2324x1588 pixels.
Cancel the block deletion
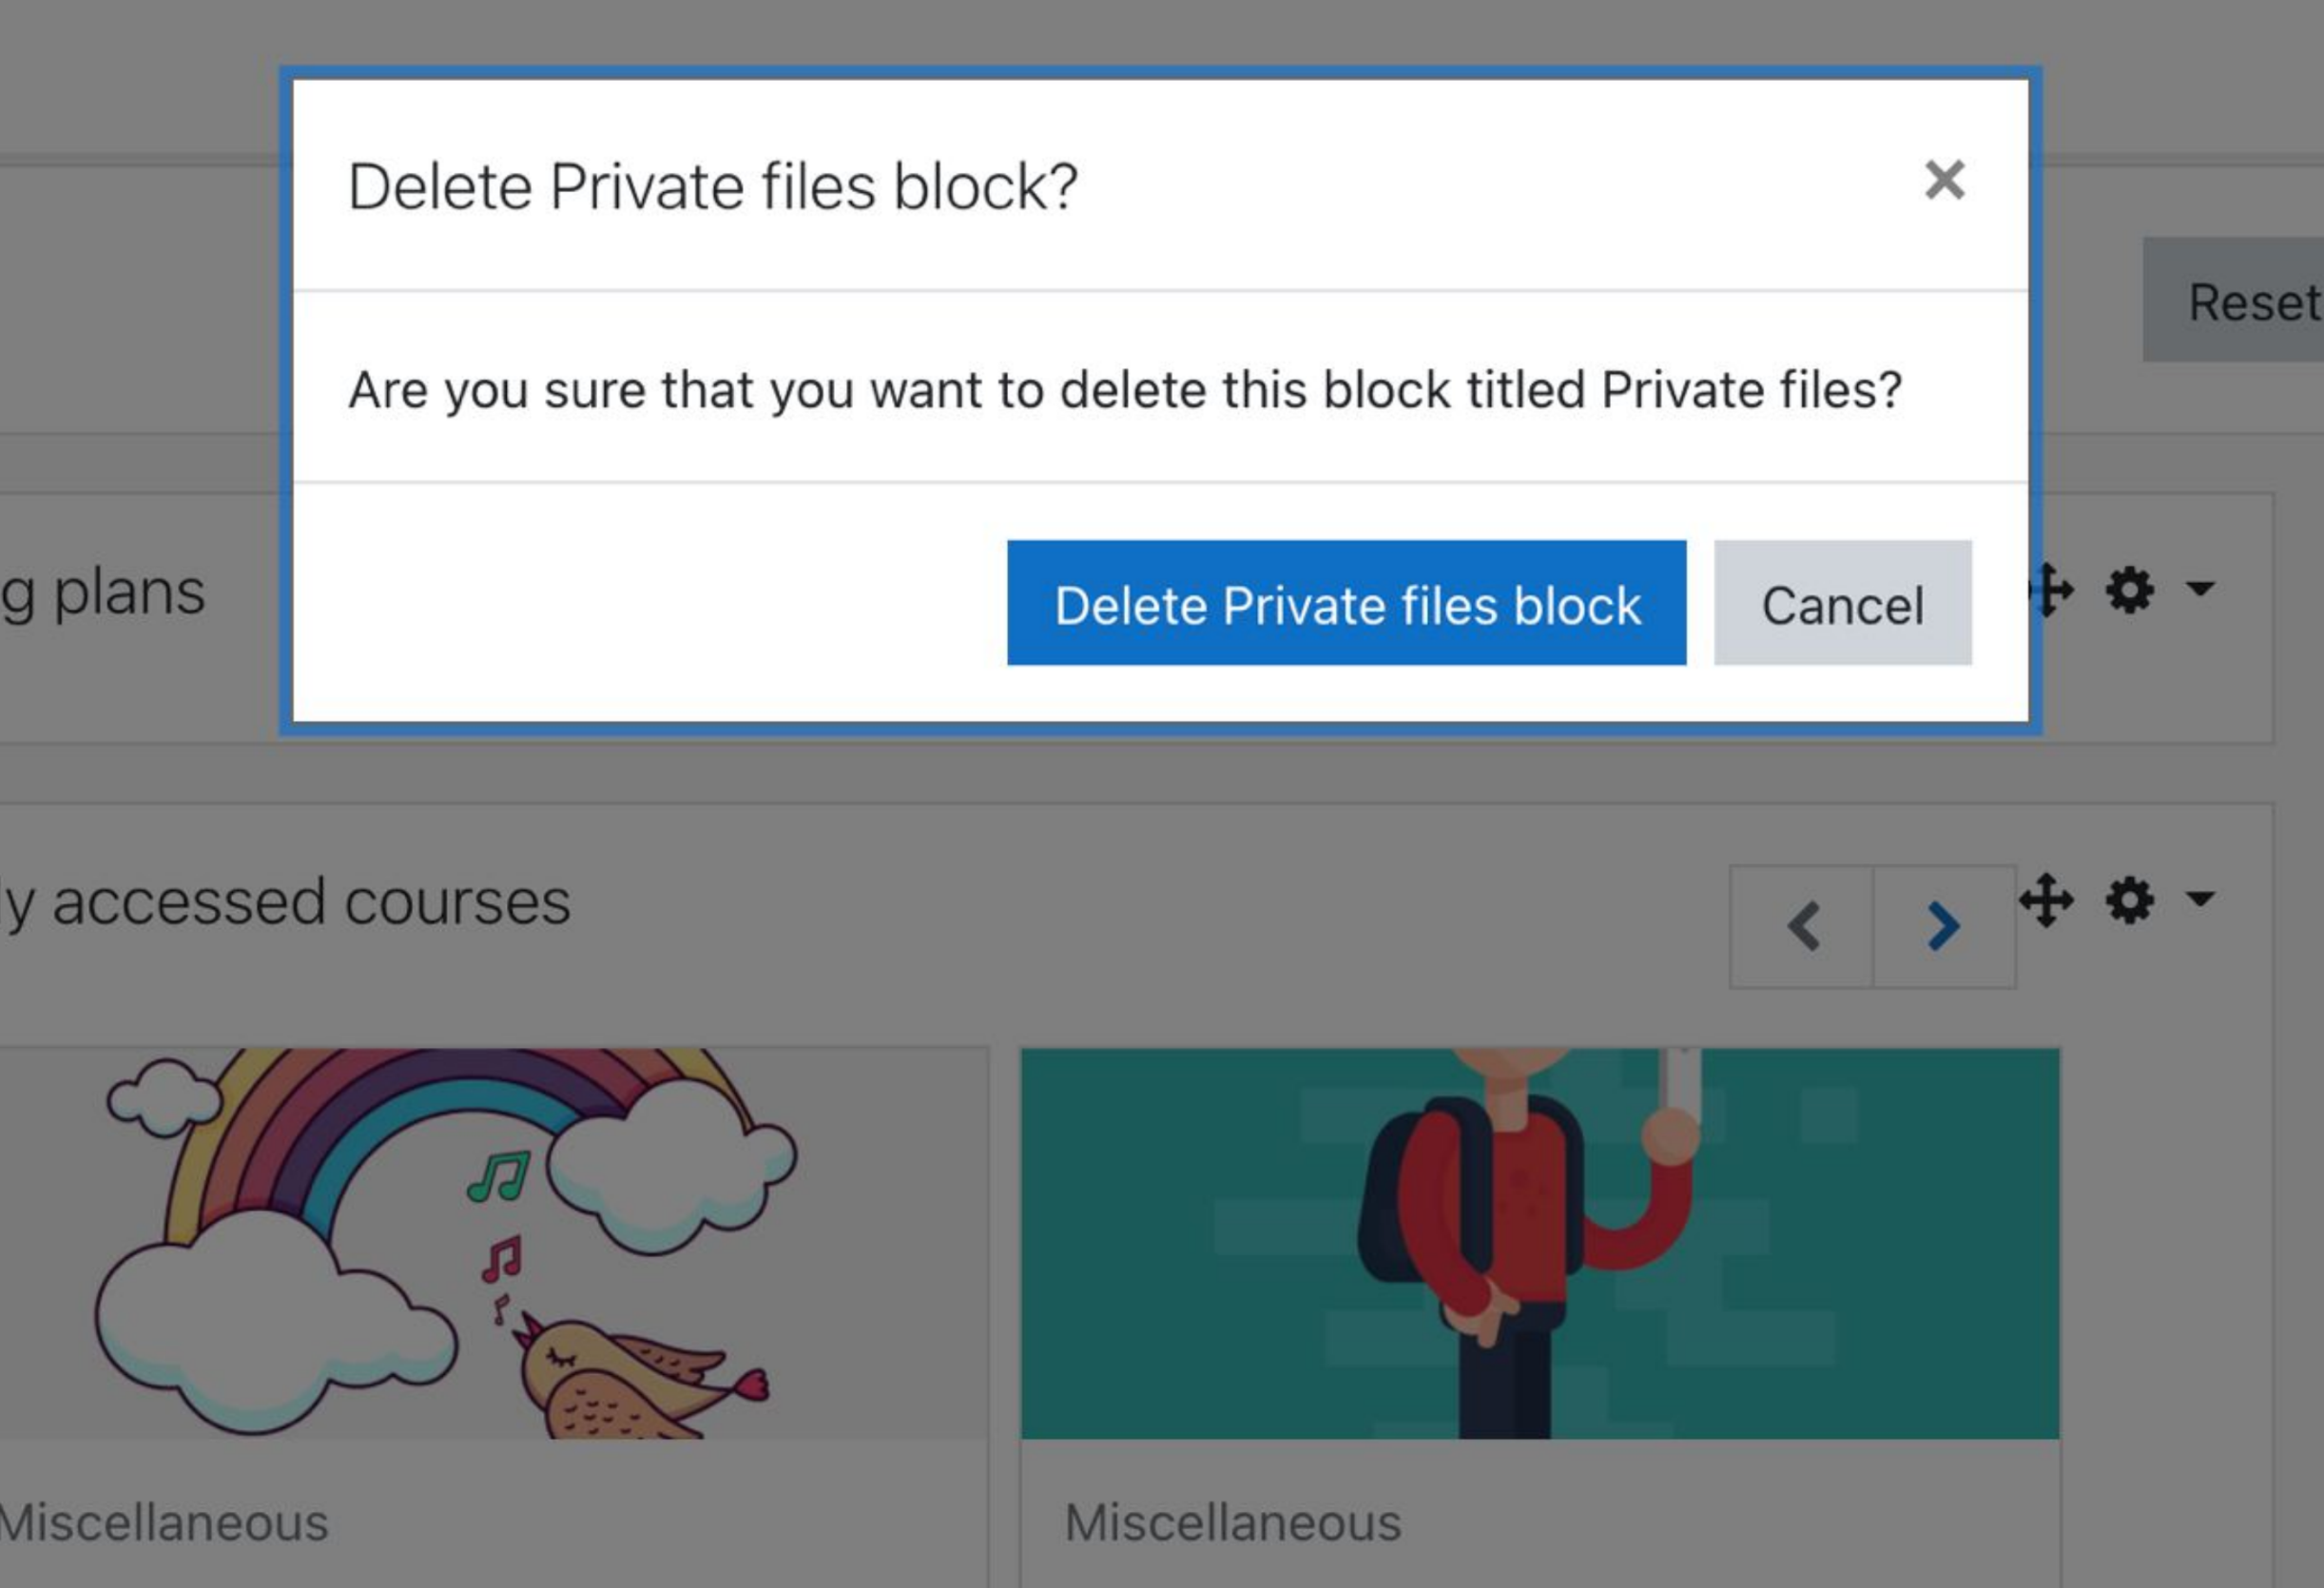click(1842, 603)
